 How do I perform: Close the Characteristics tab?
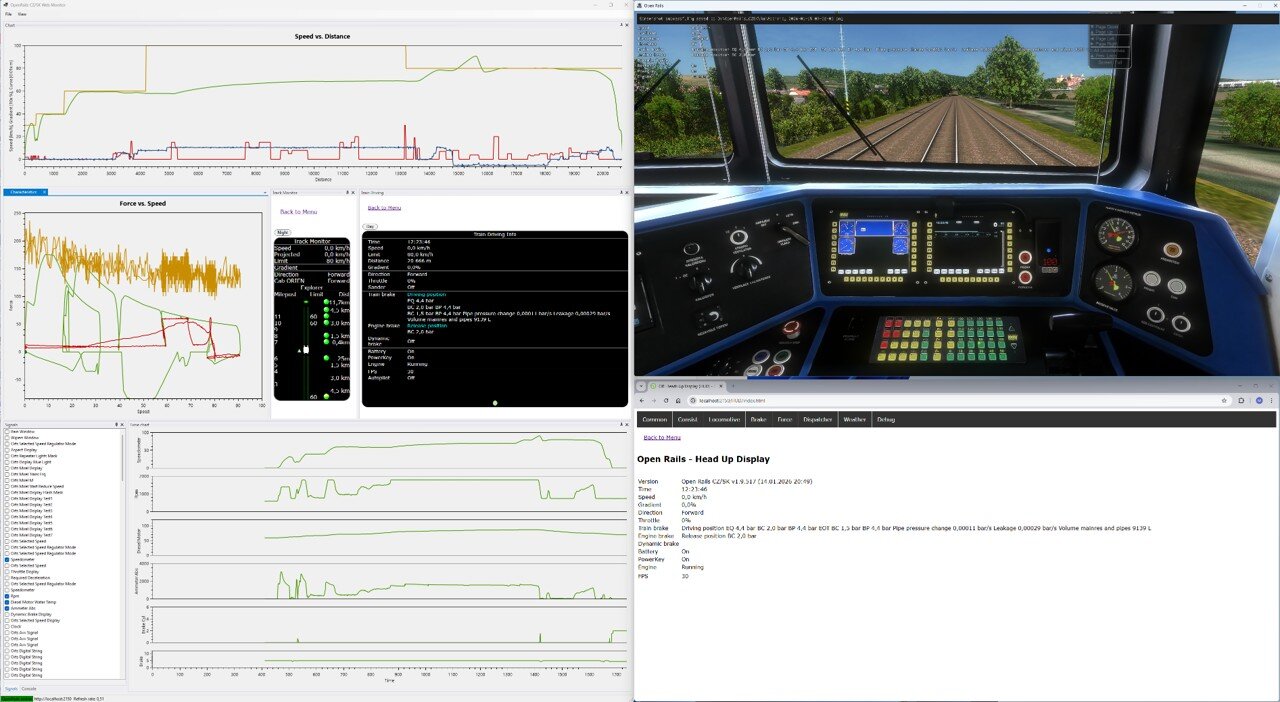[x=45, y=191]
